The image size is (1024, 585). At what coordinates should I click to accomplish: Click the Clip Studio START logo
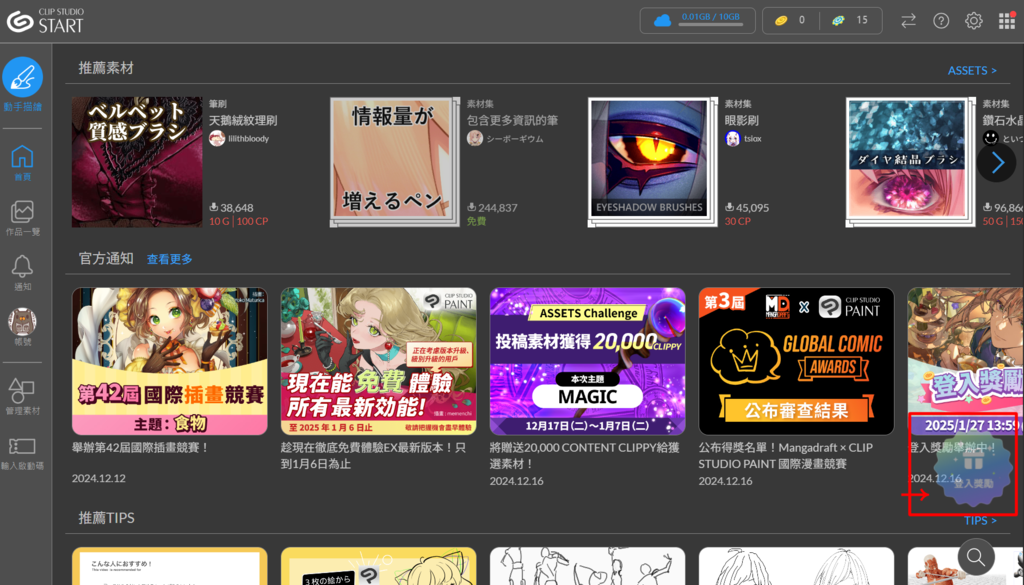click(45, 21)
